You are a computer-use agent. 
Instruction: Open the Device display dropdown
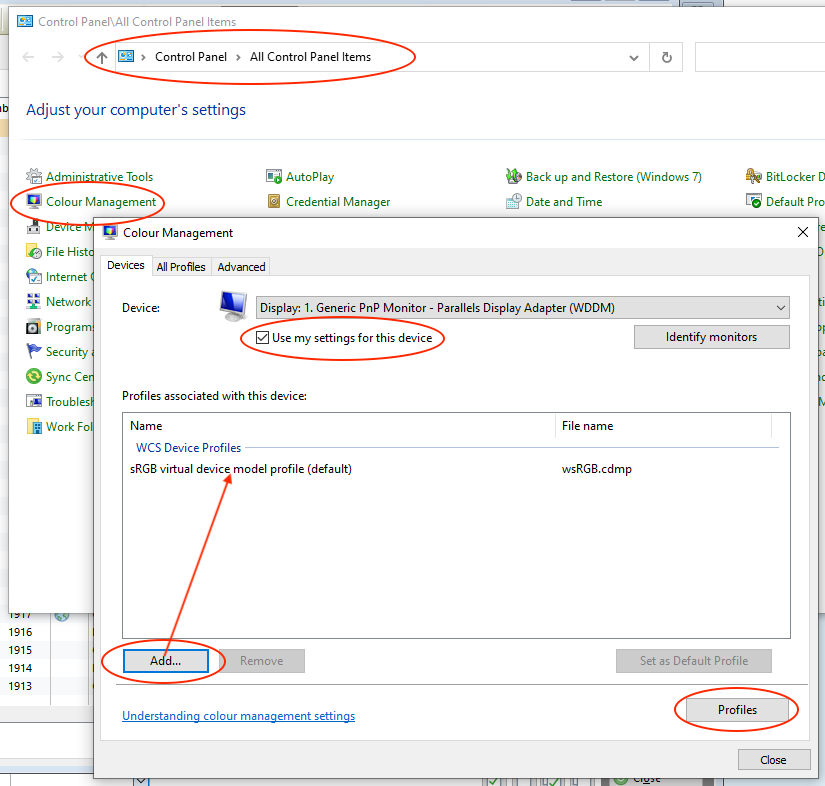(x=522, y=308)
